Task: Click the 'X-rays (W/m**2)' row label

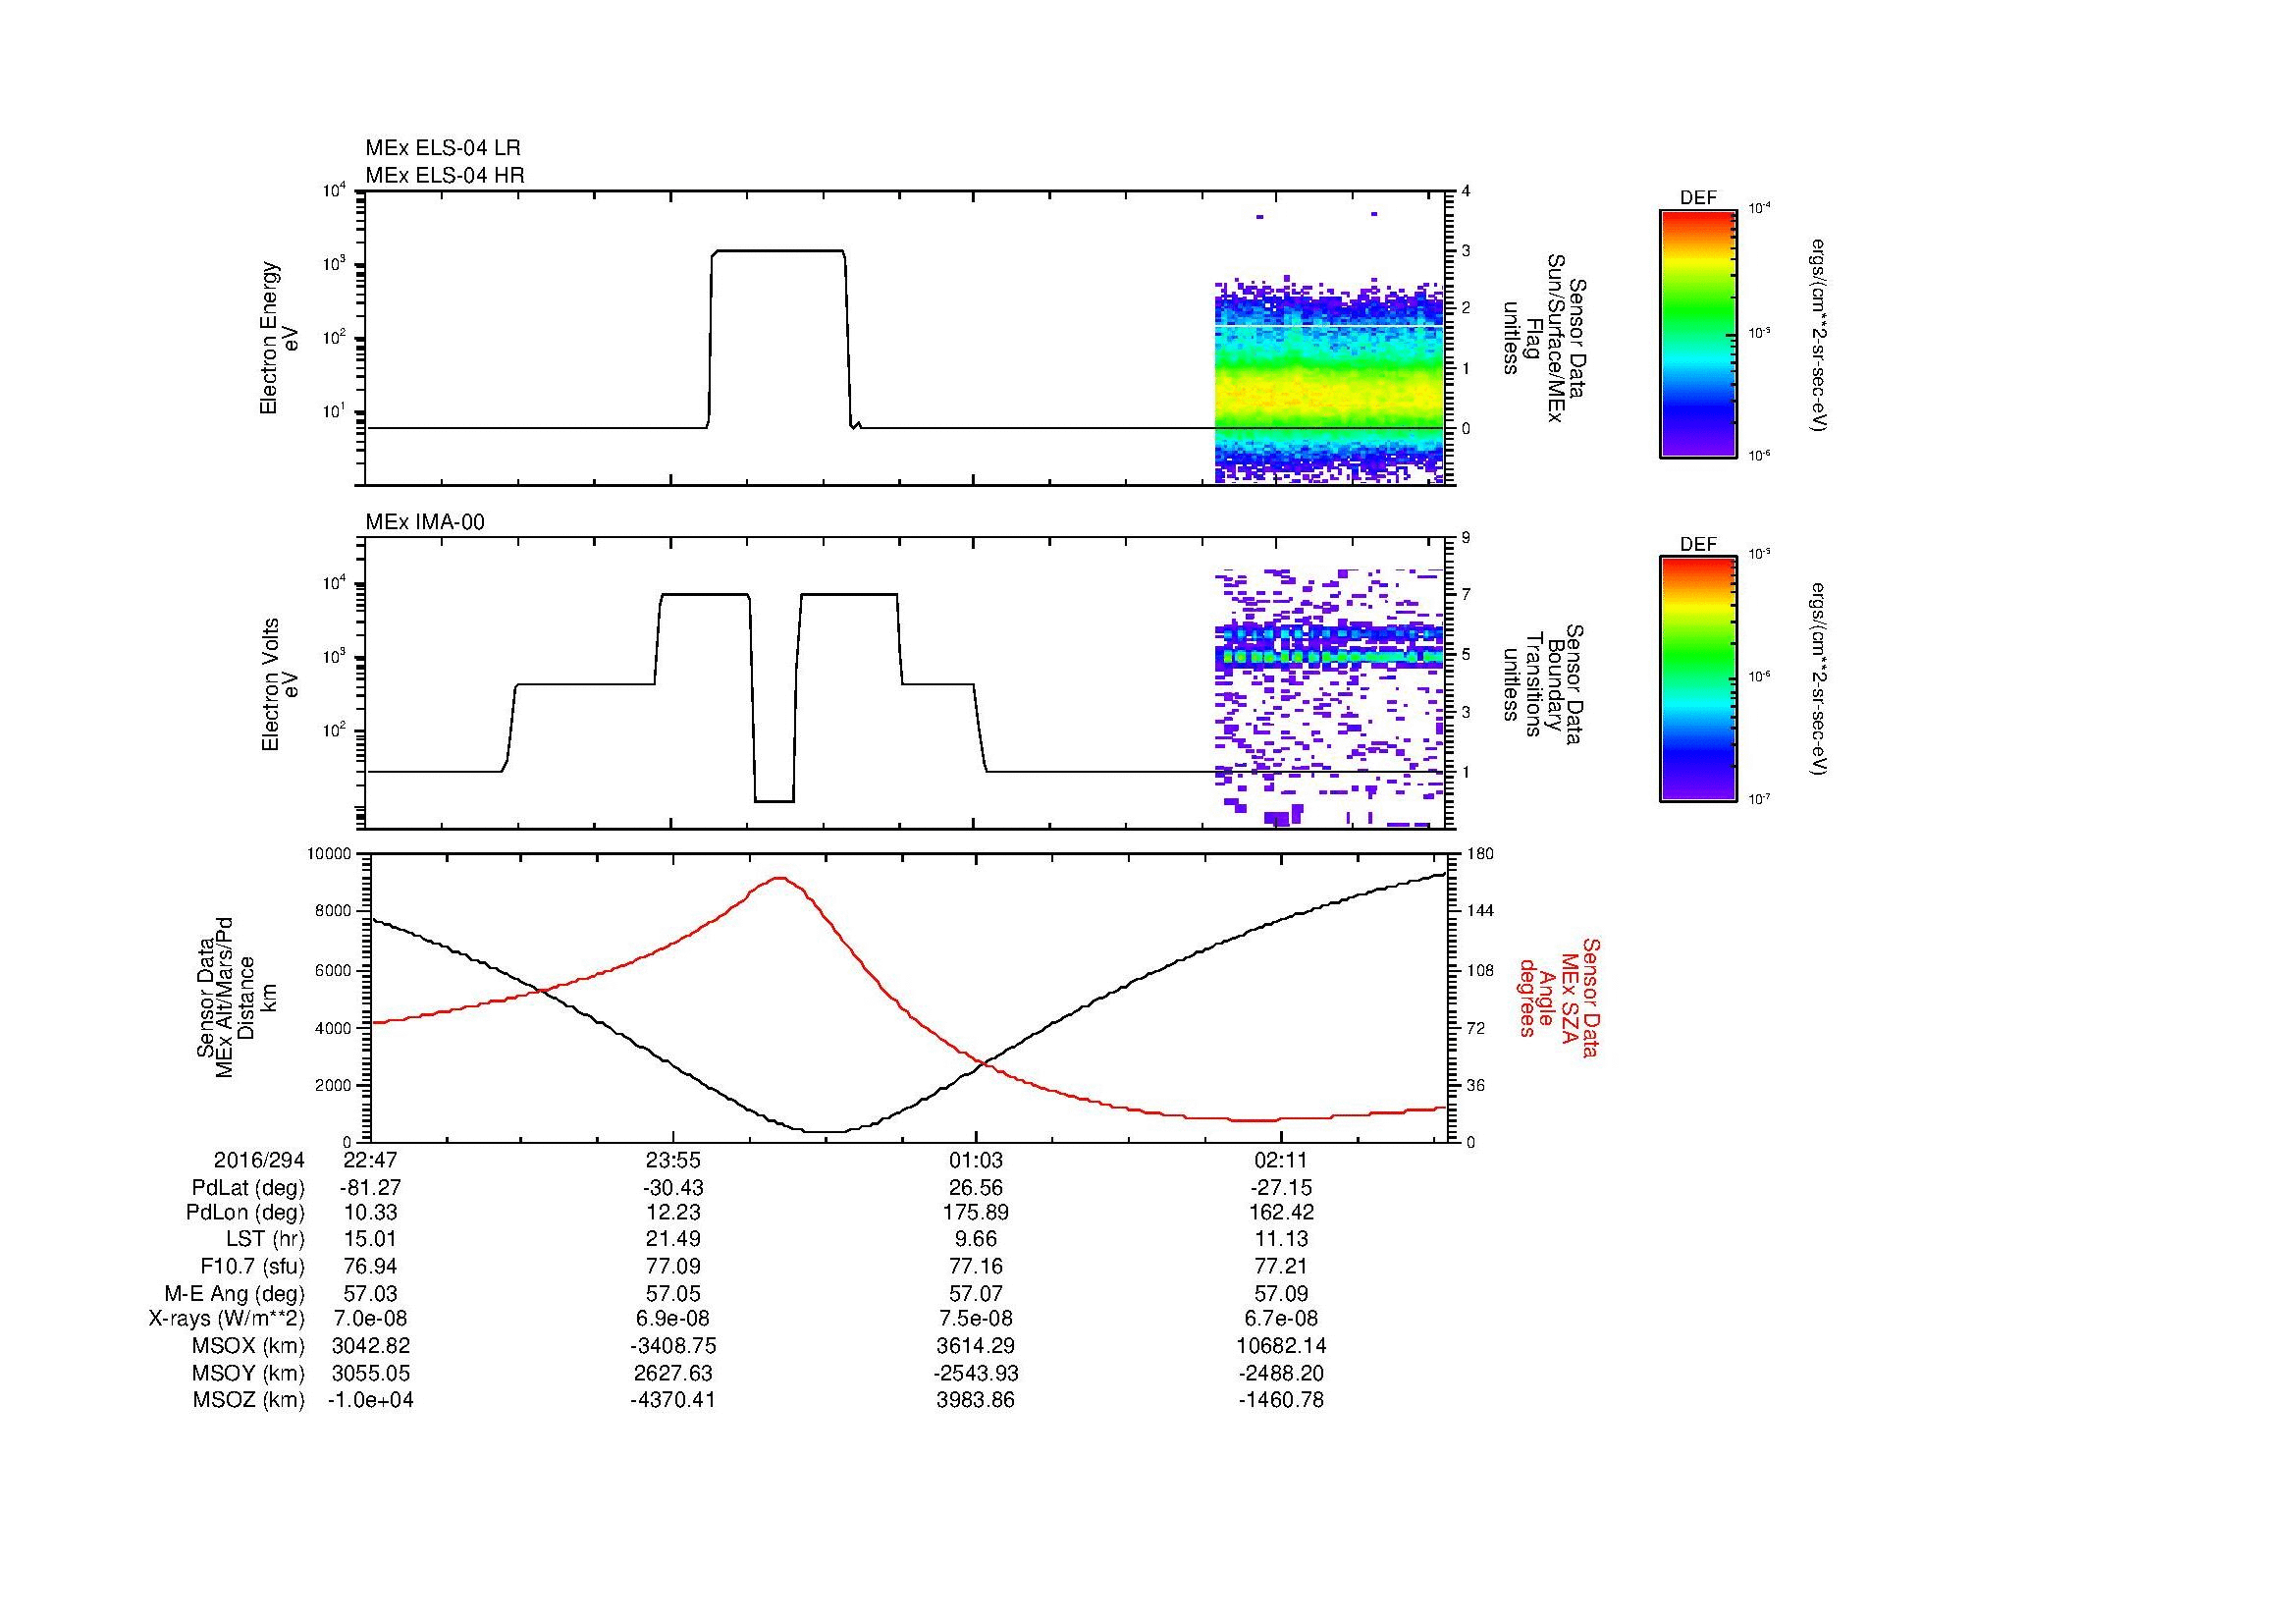Action: [226, 1319]
